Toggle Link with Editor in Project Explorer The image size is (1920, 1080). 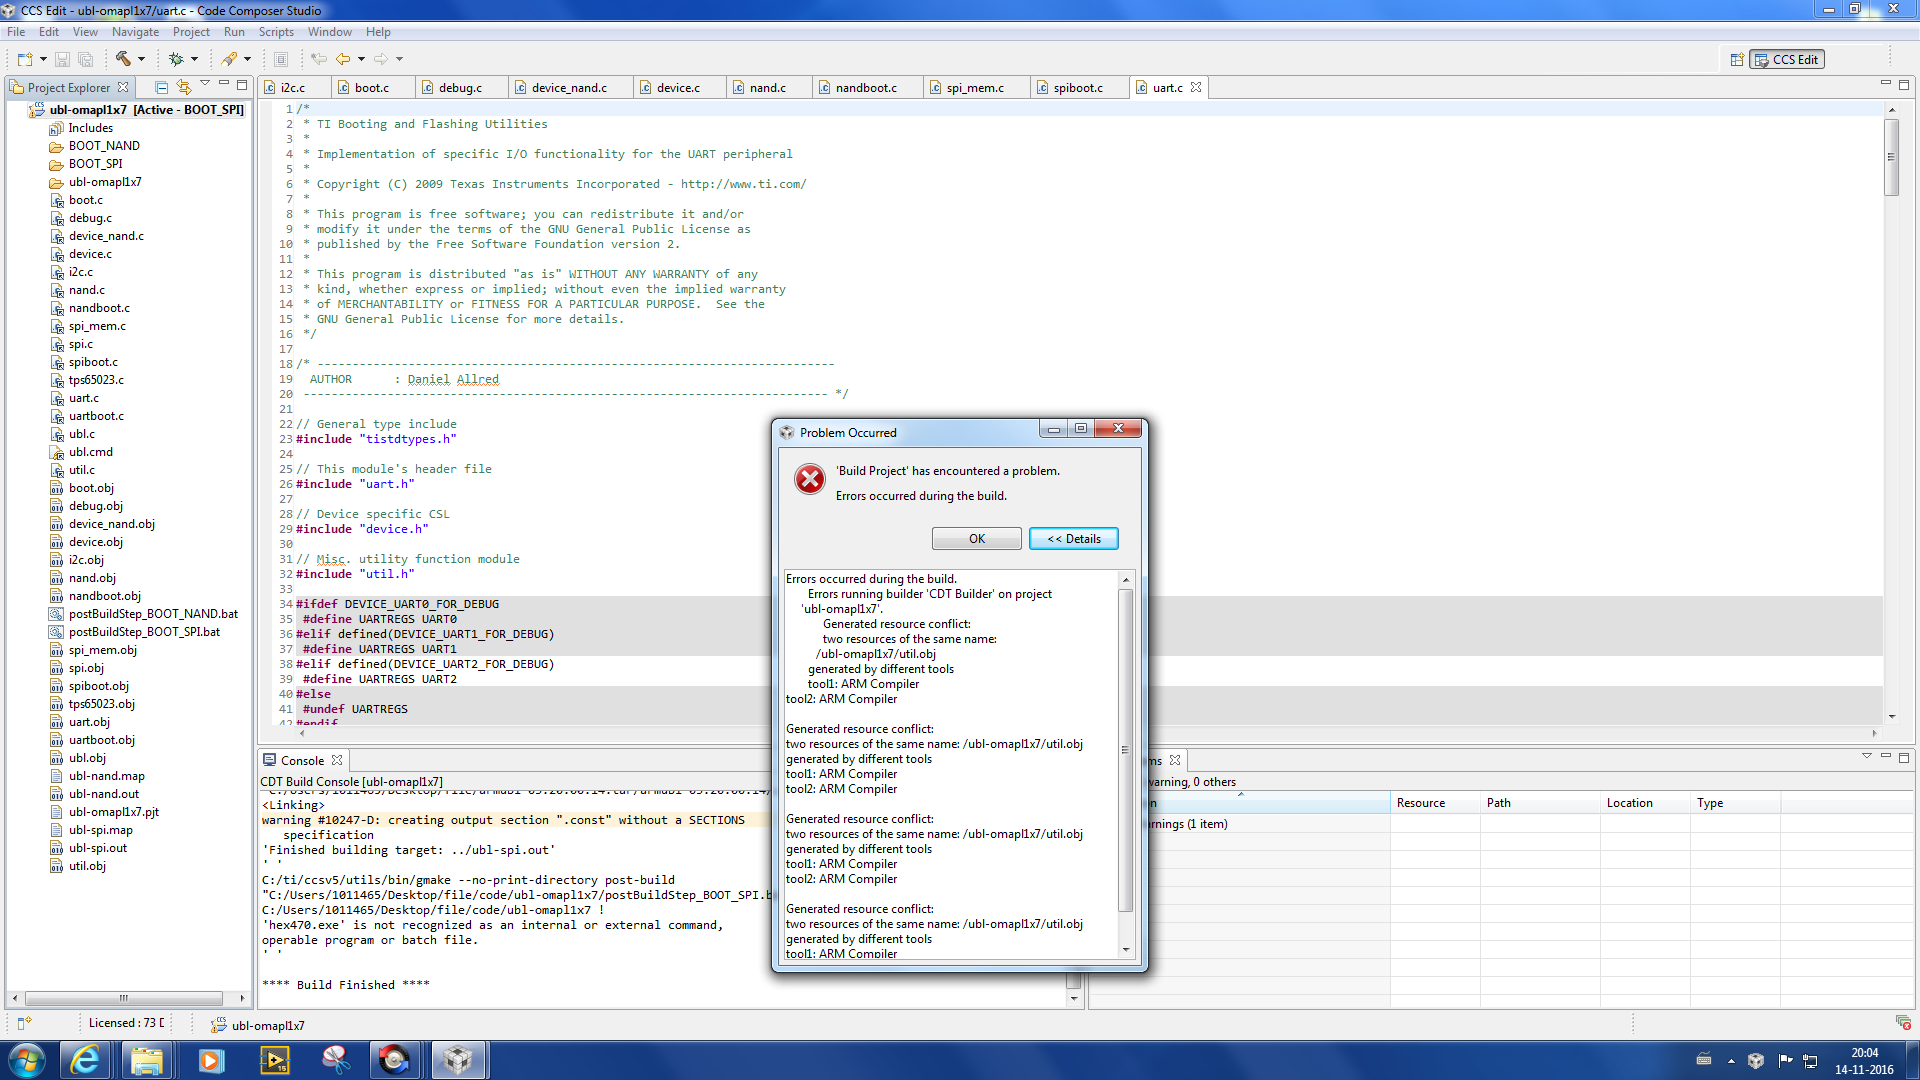[183, 87]
